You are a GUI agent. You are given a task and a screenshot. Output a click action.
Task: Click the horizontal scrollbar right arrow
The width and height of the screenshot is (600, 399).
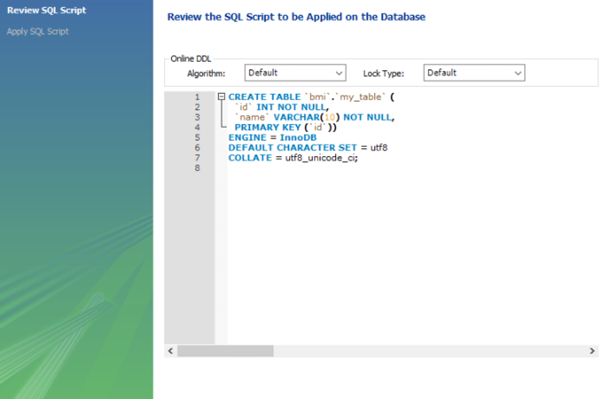(x=592, y=351)
